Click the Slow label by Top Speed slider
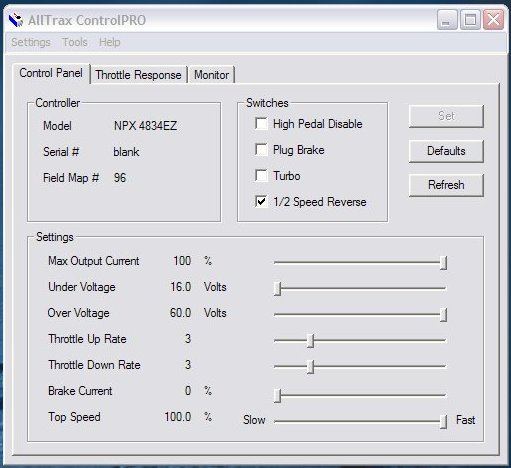This screenshot has height=468, width=511. pos(254,420)
